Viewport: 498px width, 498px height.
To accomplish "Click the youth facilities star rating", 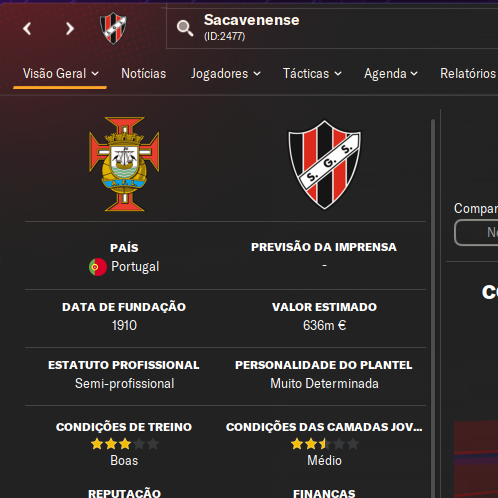I will (325, 444).
